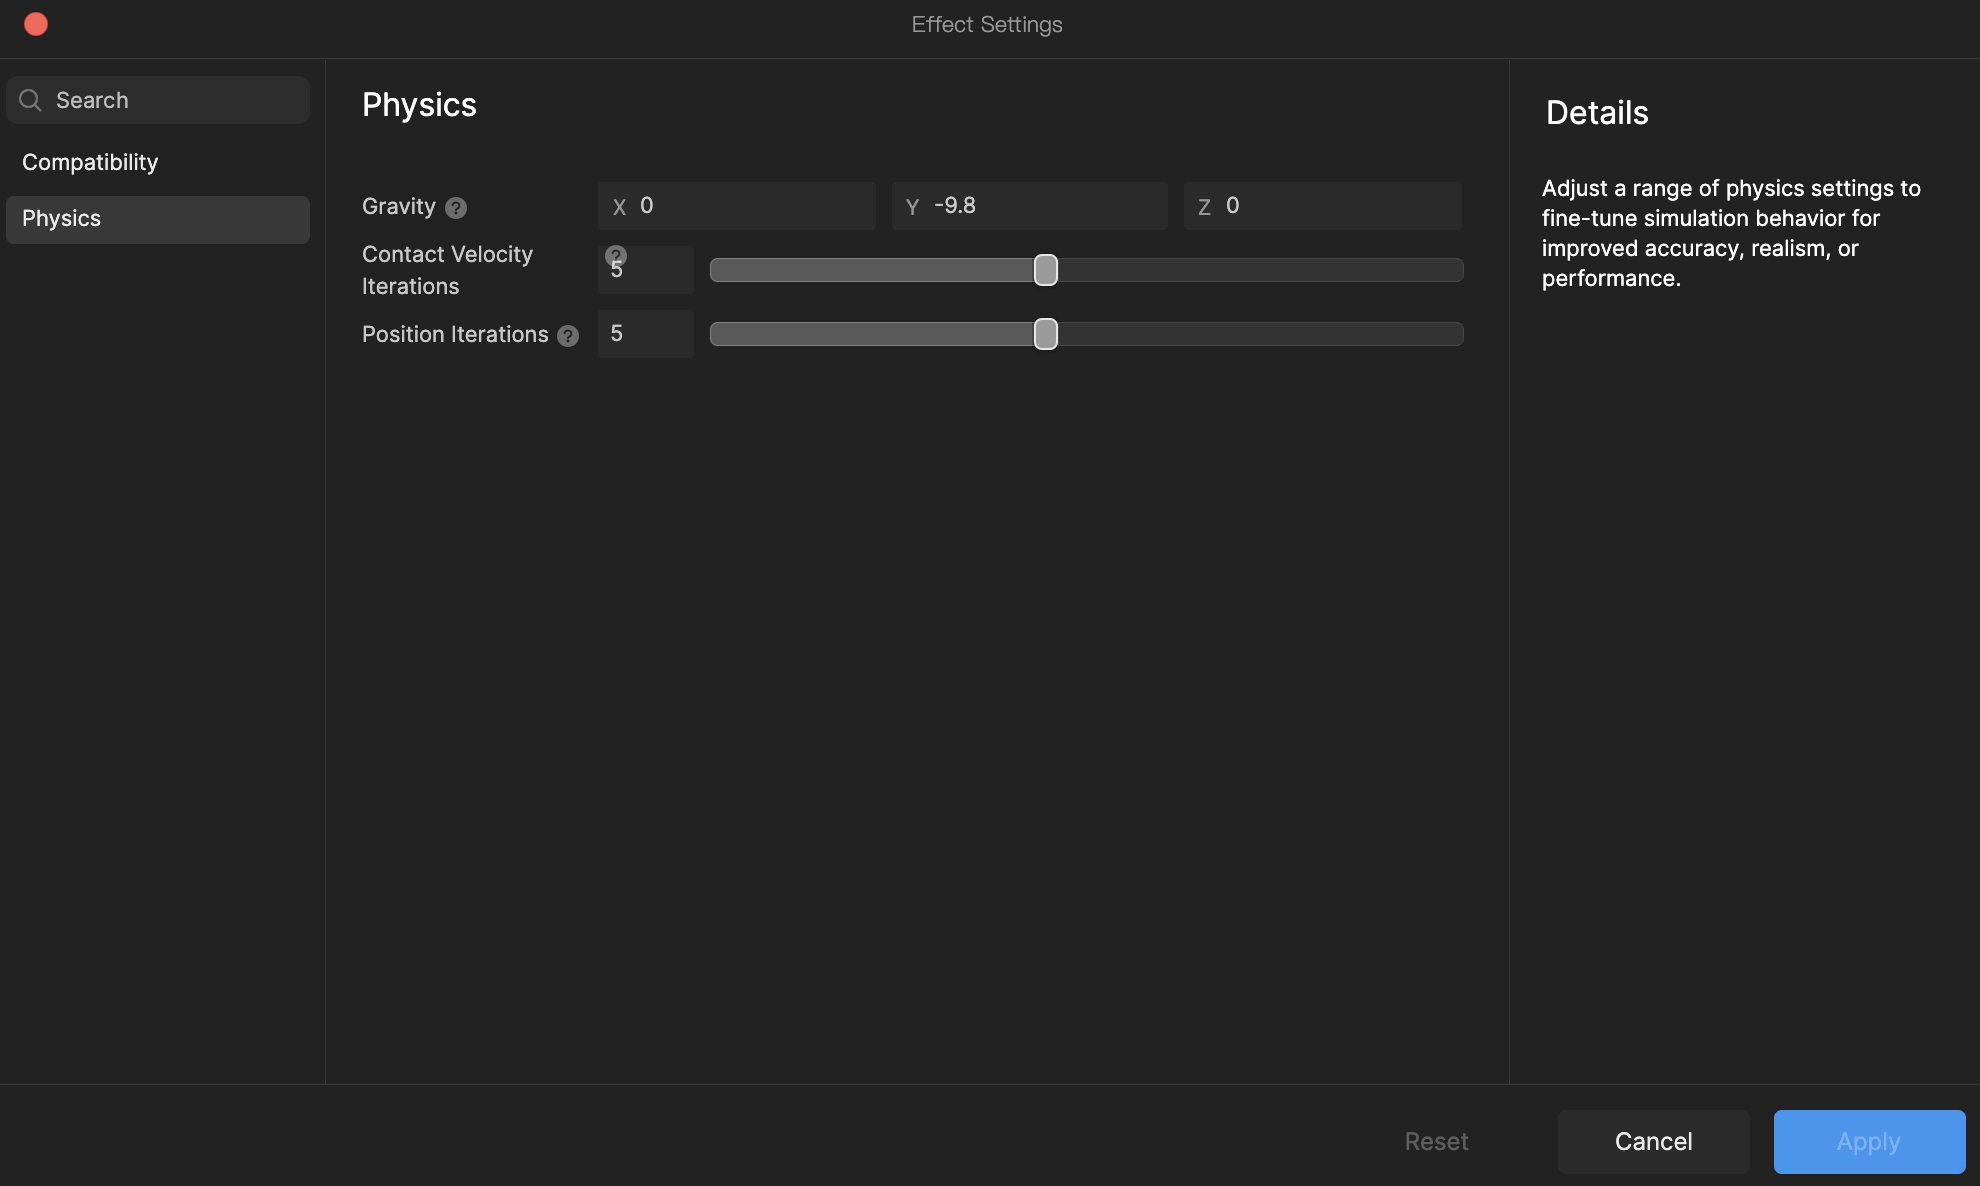
Task: Click the Position Iterations number field
Action: 646,334
